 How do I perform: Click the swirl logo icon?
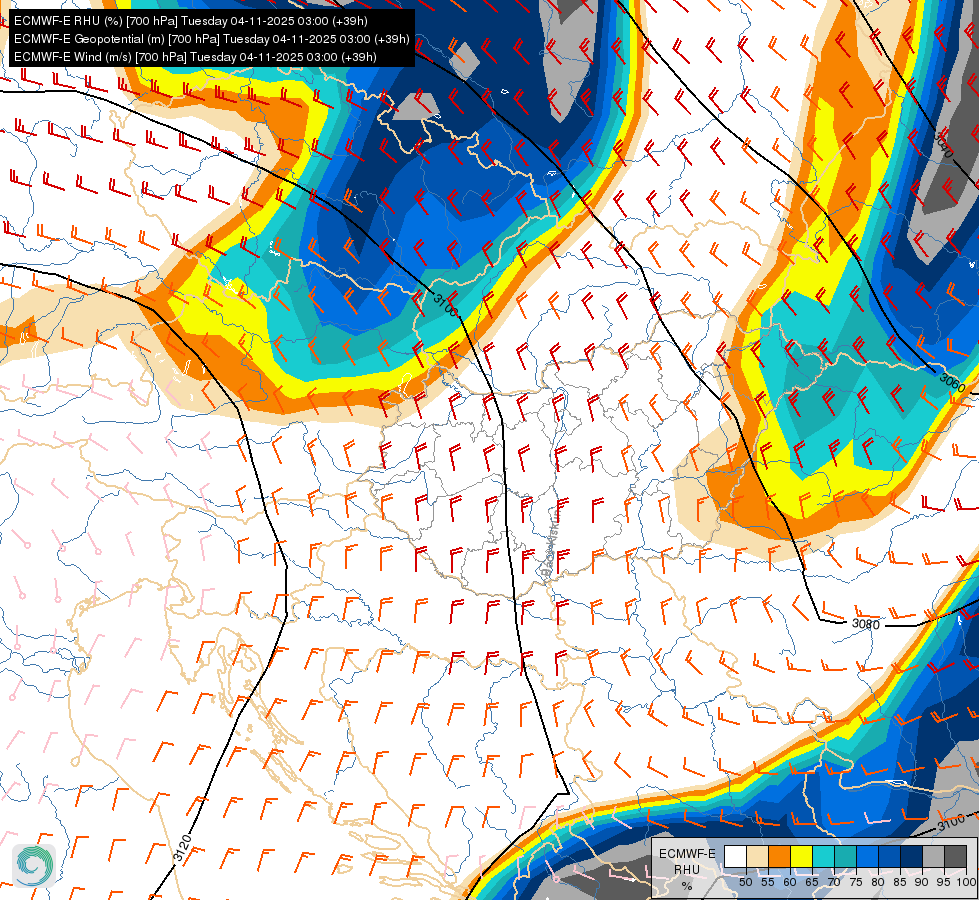pos(34,866)
